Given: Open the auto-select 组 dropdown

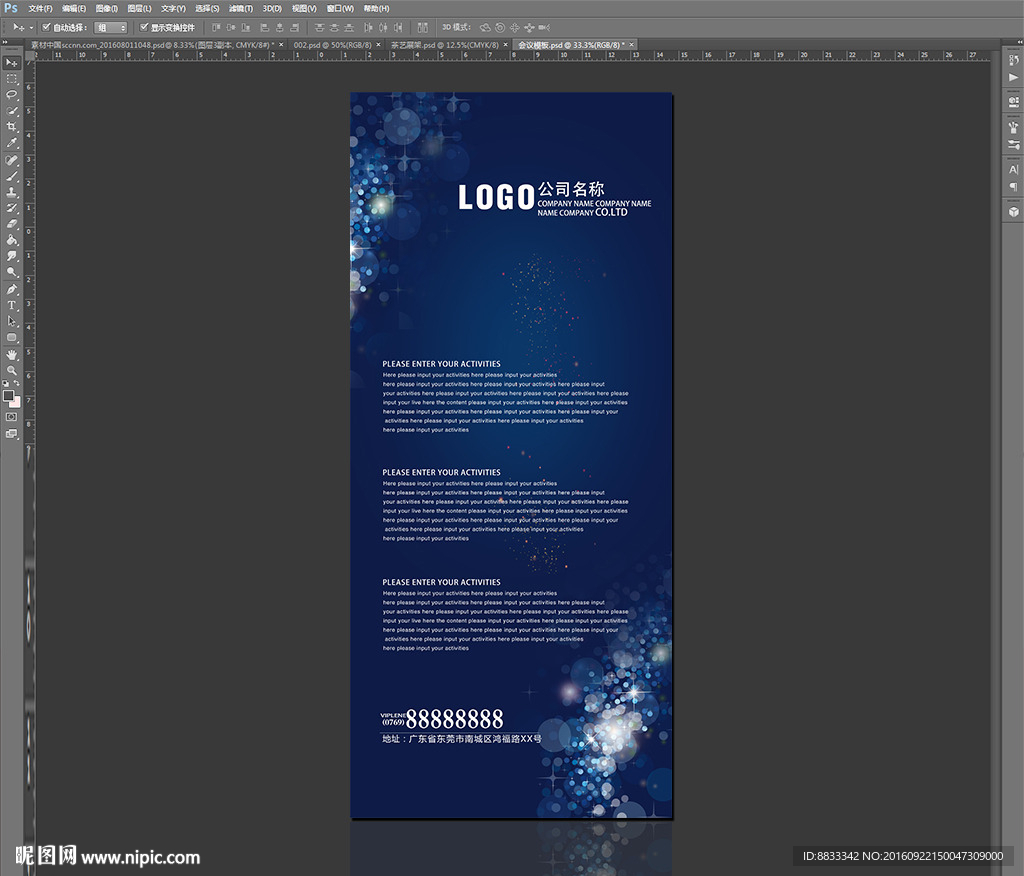Looking at the screenshot, I should click(110, 28).
